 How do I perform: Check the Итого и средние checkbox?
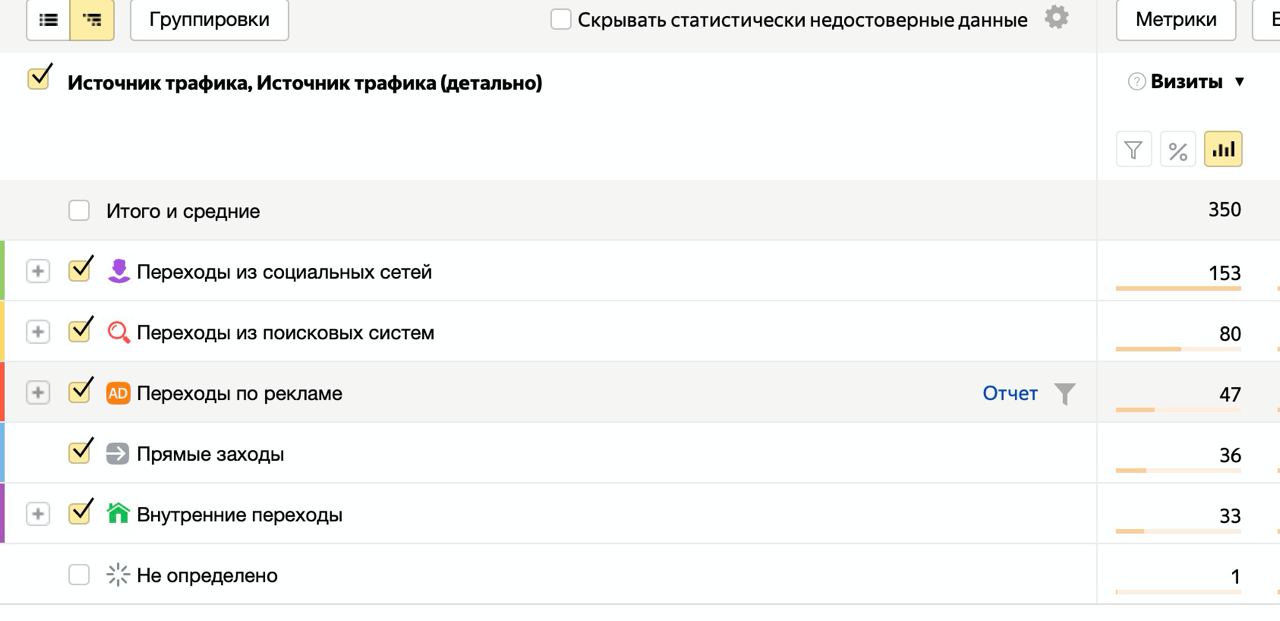[79, 211]
